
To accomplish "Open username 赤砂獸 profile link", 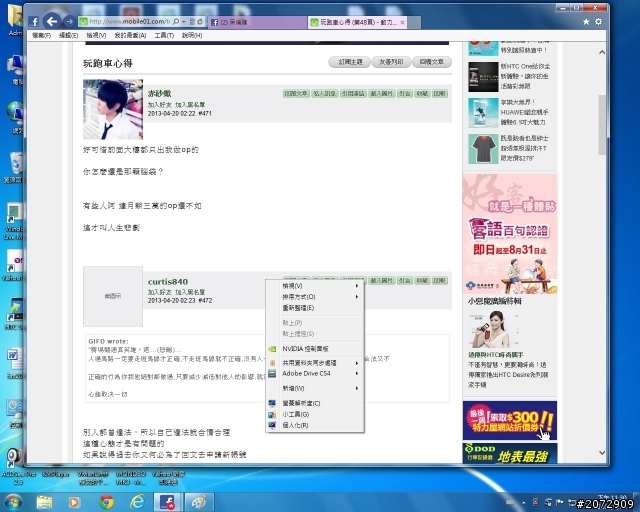I will click(160, 94).
